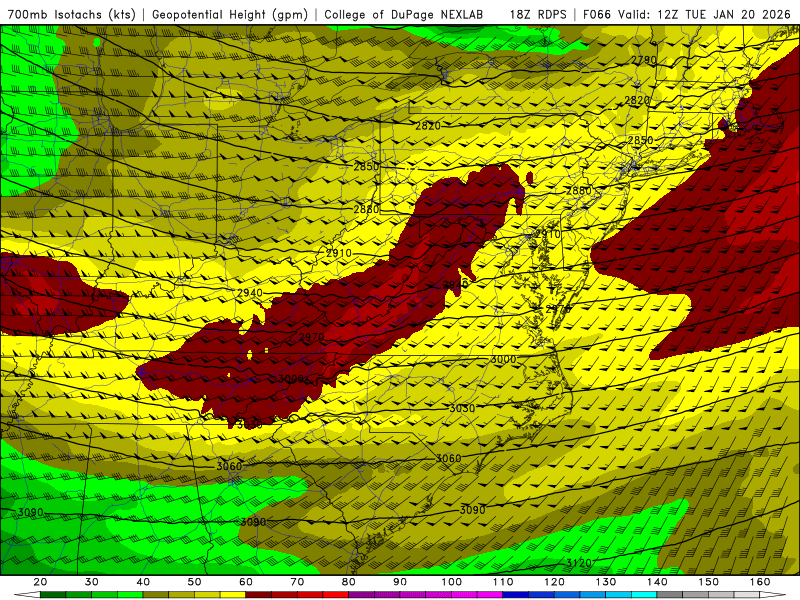Click the legend value 150
Screen dimensions: 800x600
pyautogui.click(x=709, y=582)
